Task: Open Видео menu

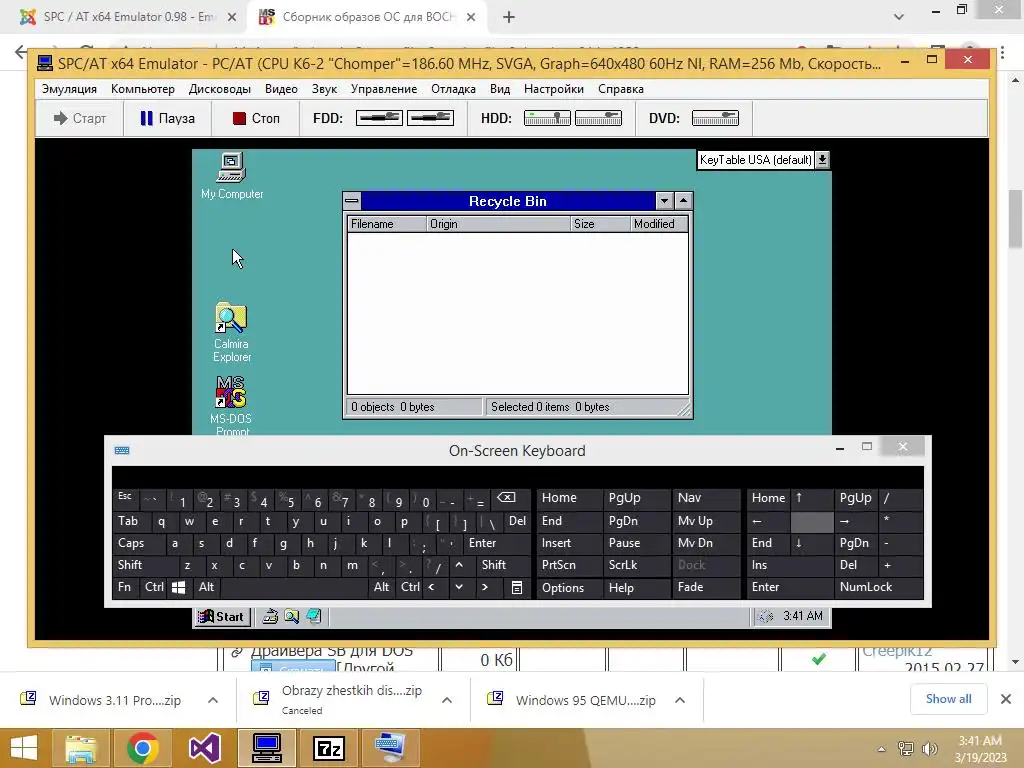Action: (x=281, y=89)
